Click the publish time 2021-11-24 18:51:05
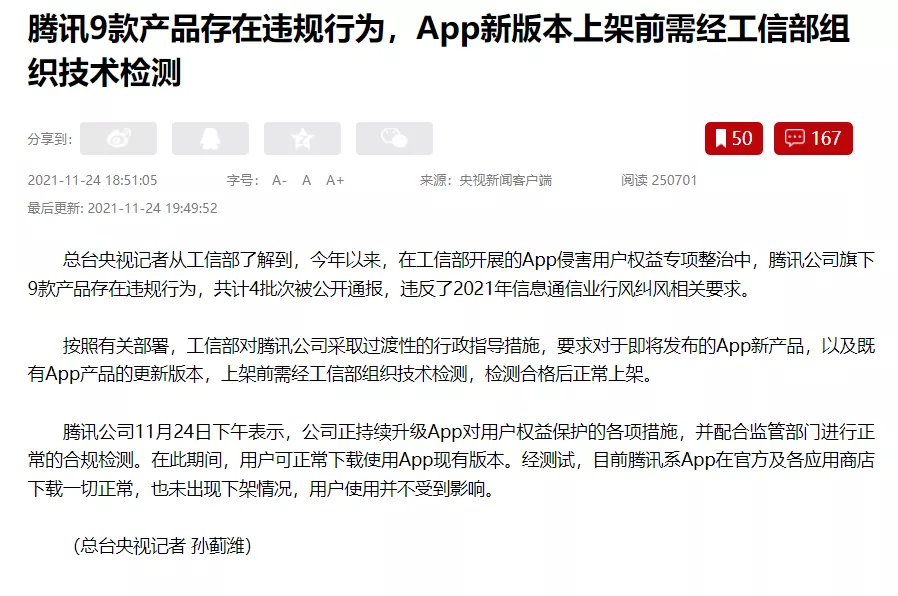The width and height of the screenshot is (898, 596). click(92, 181)
